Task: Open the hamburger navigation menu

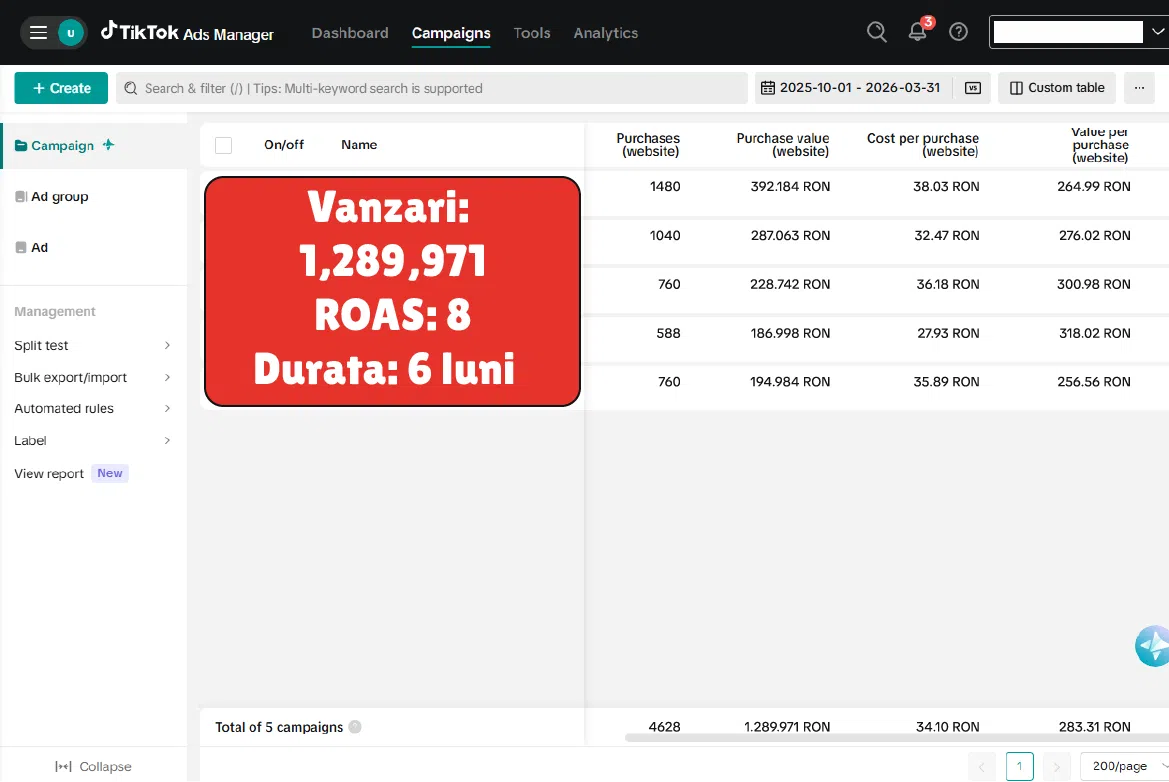Action: [38, 33]
